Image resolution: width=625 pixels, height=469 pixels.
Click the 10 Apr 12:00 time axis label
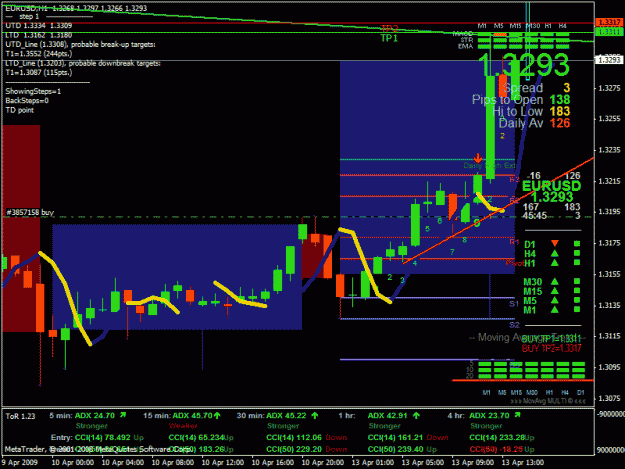tap(222, 463)
